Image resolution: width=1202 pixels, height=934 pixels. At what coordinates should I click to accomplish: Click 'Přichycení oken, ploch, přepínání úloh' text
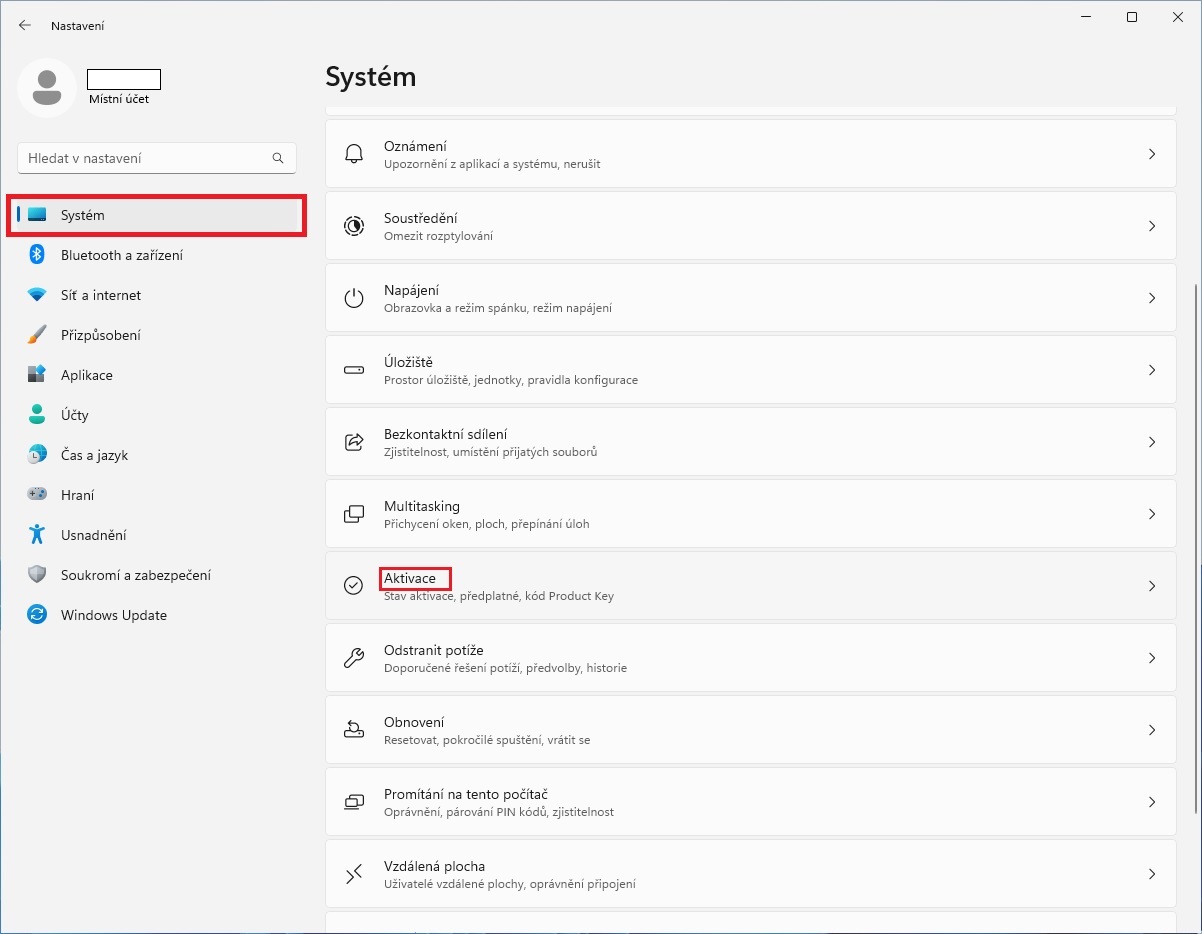487,524
